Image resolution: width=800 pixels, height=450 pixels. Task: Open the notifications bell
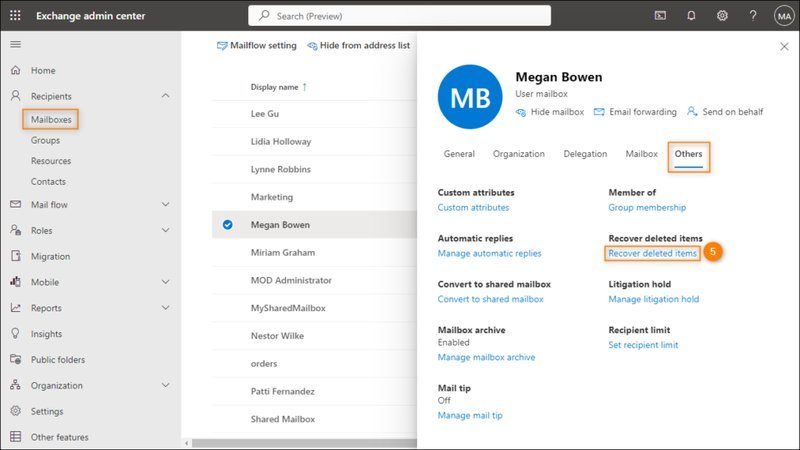pyautogui.click(x=691, y=15)
